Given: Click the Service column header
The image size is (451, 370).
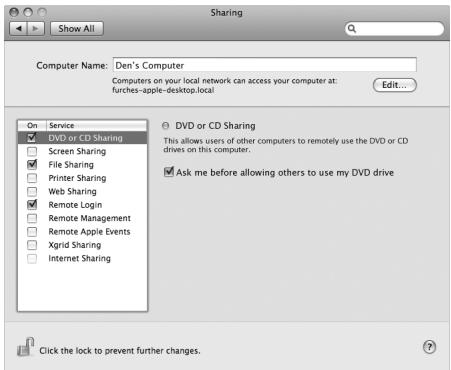Looking at the screenshot, I should click(x=96, y=126).
